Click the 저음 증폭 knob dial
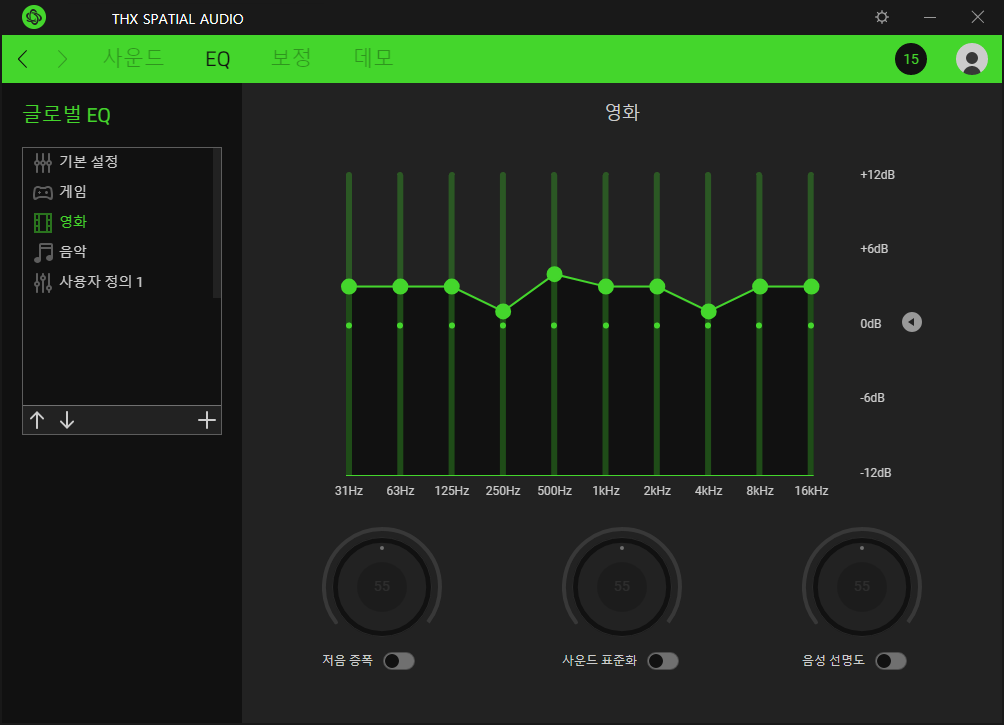This screenshot has height=725, width=1004. tap(382, 586)
